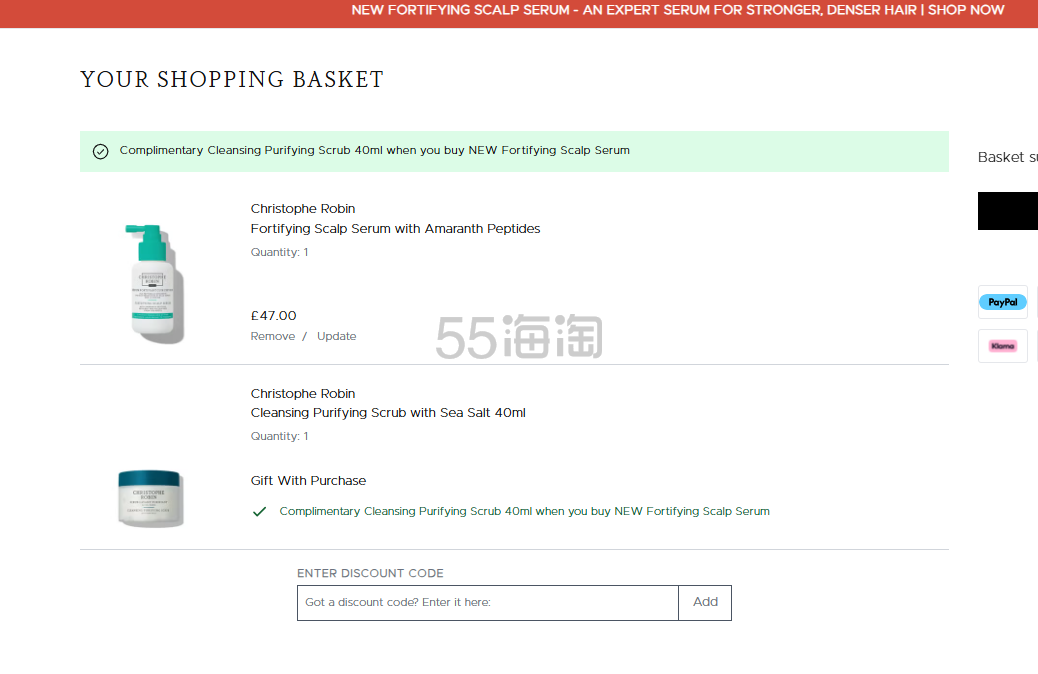Click the black checkout button on the right
The width and height of the screenshot is (1038, 674).
coord(1008,211)
